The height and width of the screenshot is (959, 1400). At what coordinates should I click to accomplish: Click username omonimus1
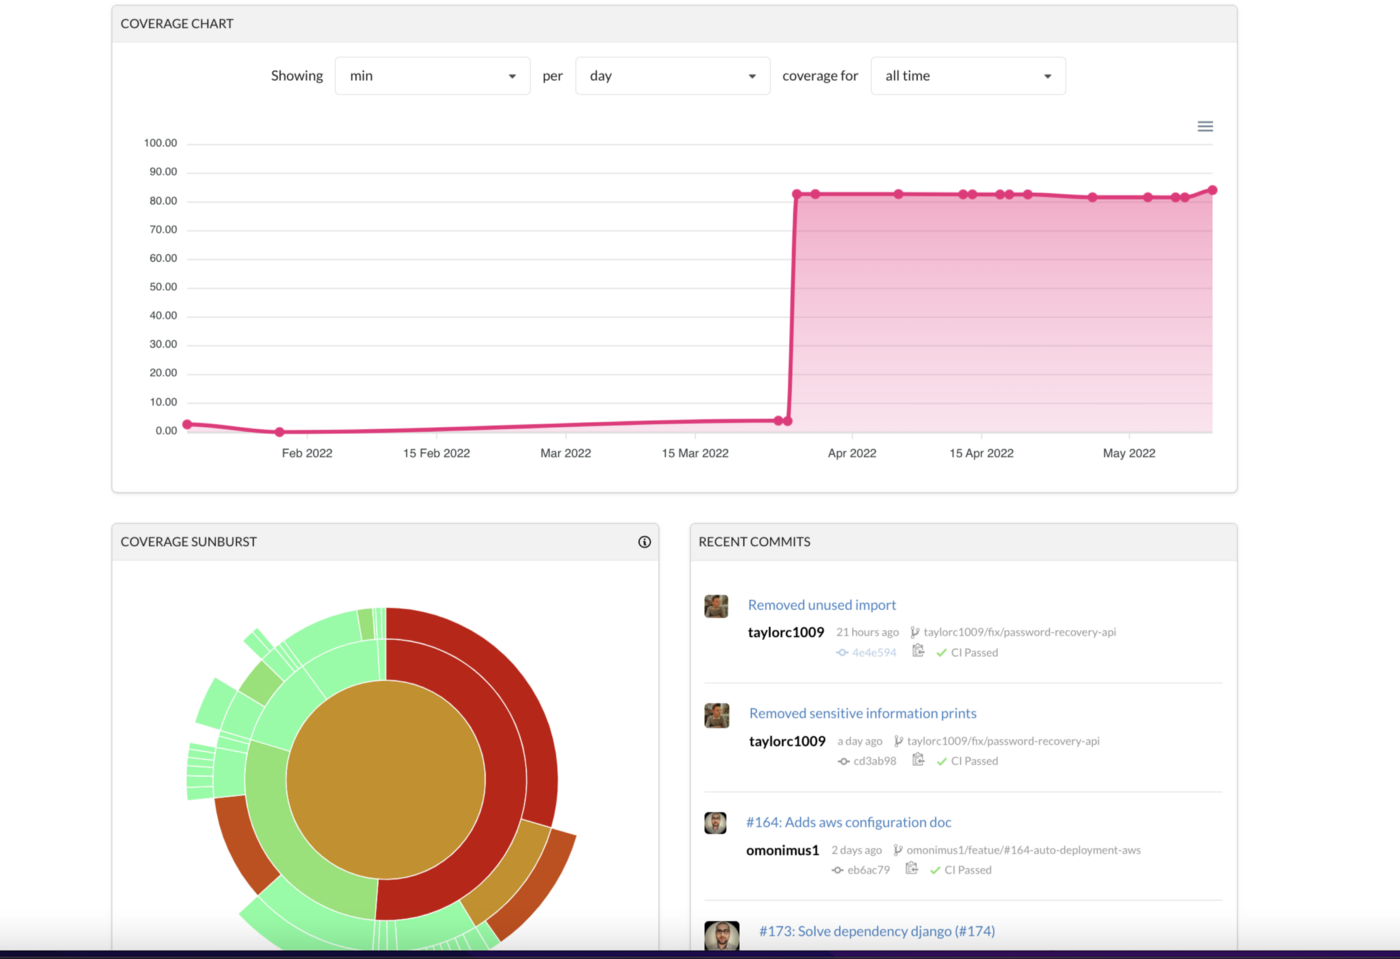pyautogui.click(x=783, y=850)
